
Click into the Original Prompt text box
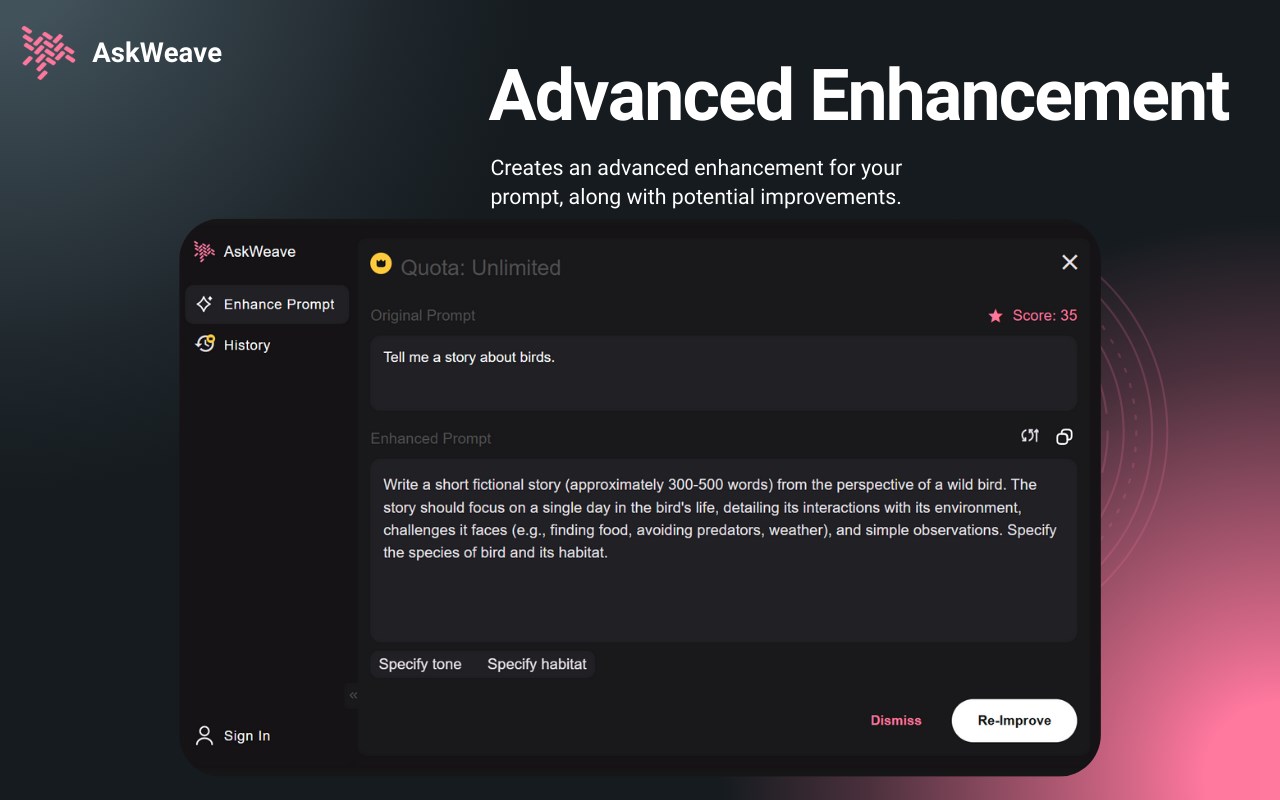click(x=723, y=373)
